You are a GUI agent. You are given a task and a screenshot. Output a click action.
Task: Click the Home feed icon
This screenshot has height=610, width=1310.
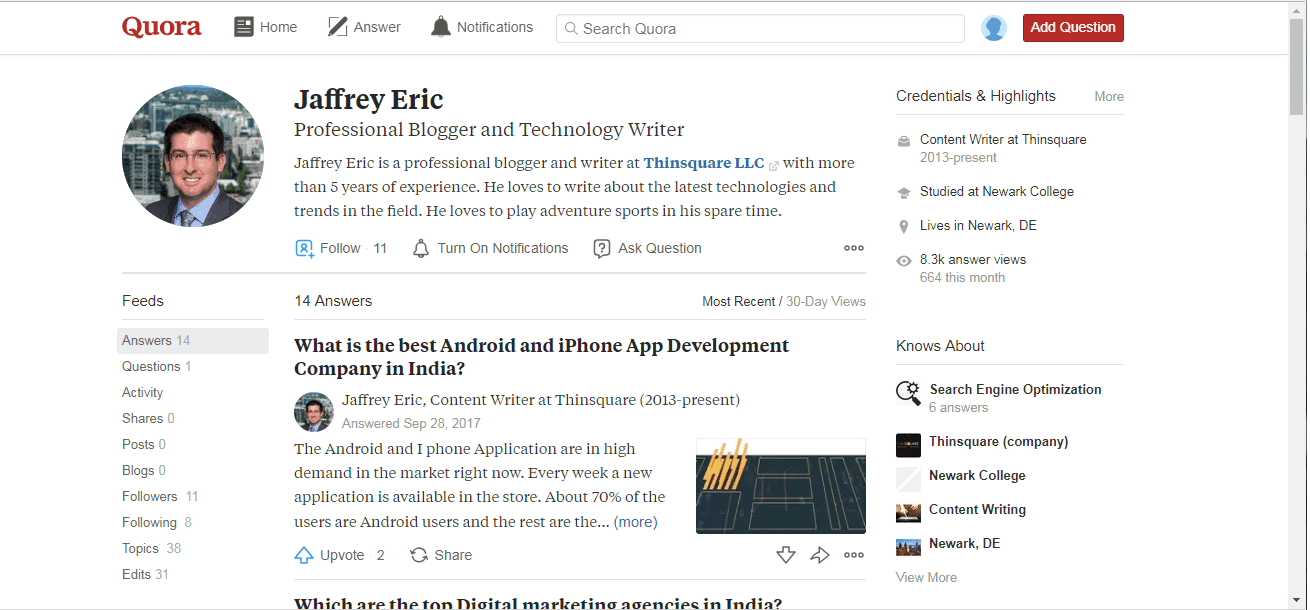pyautogui.click(x=244, y=27)
